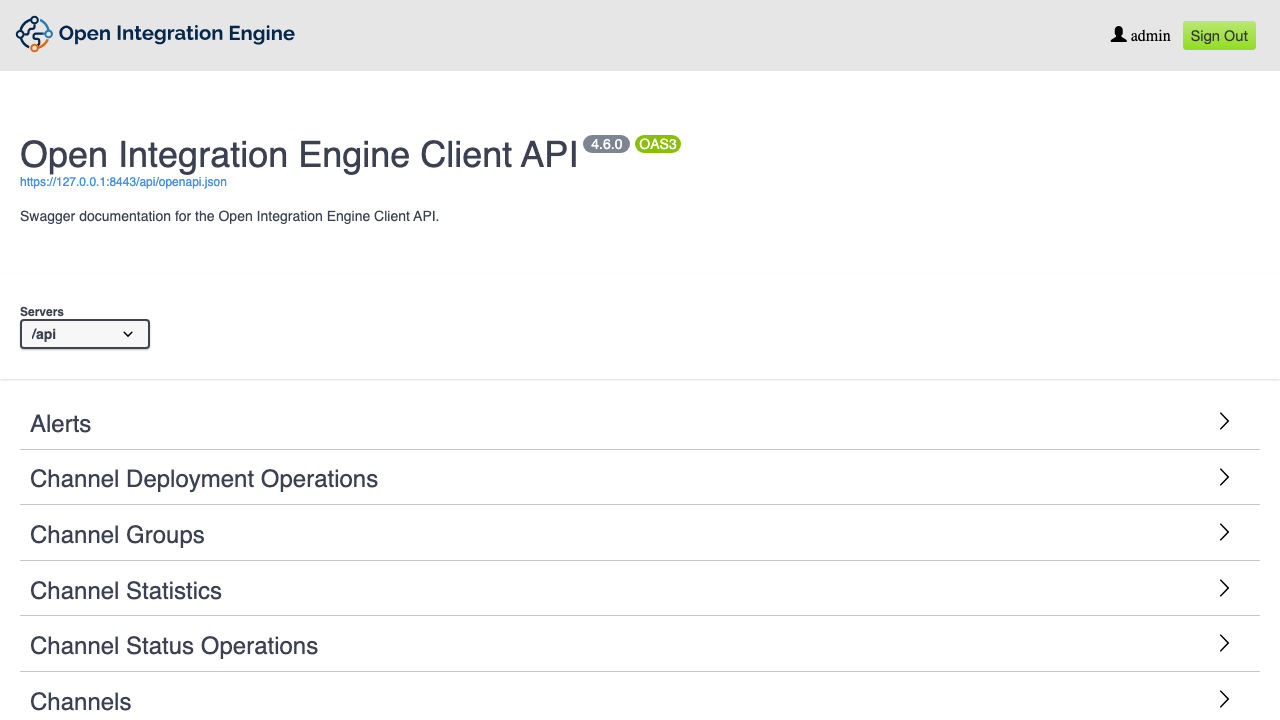The width and height of the screenshot is (1280, 720).
Task: Click the Swagger documentation description text
Action: [230, 216]
